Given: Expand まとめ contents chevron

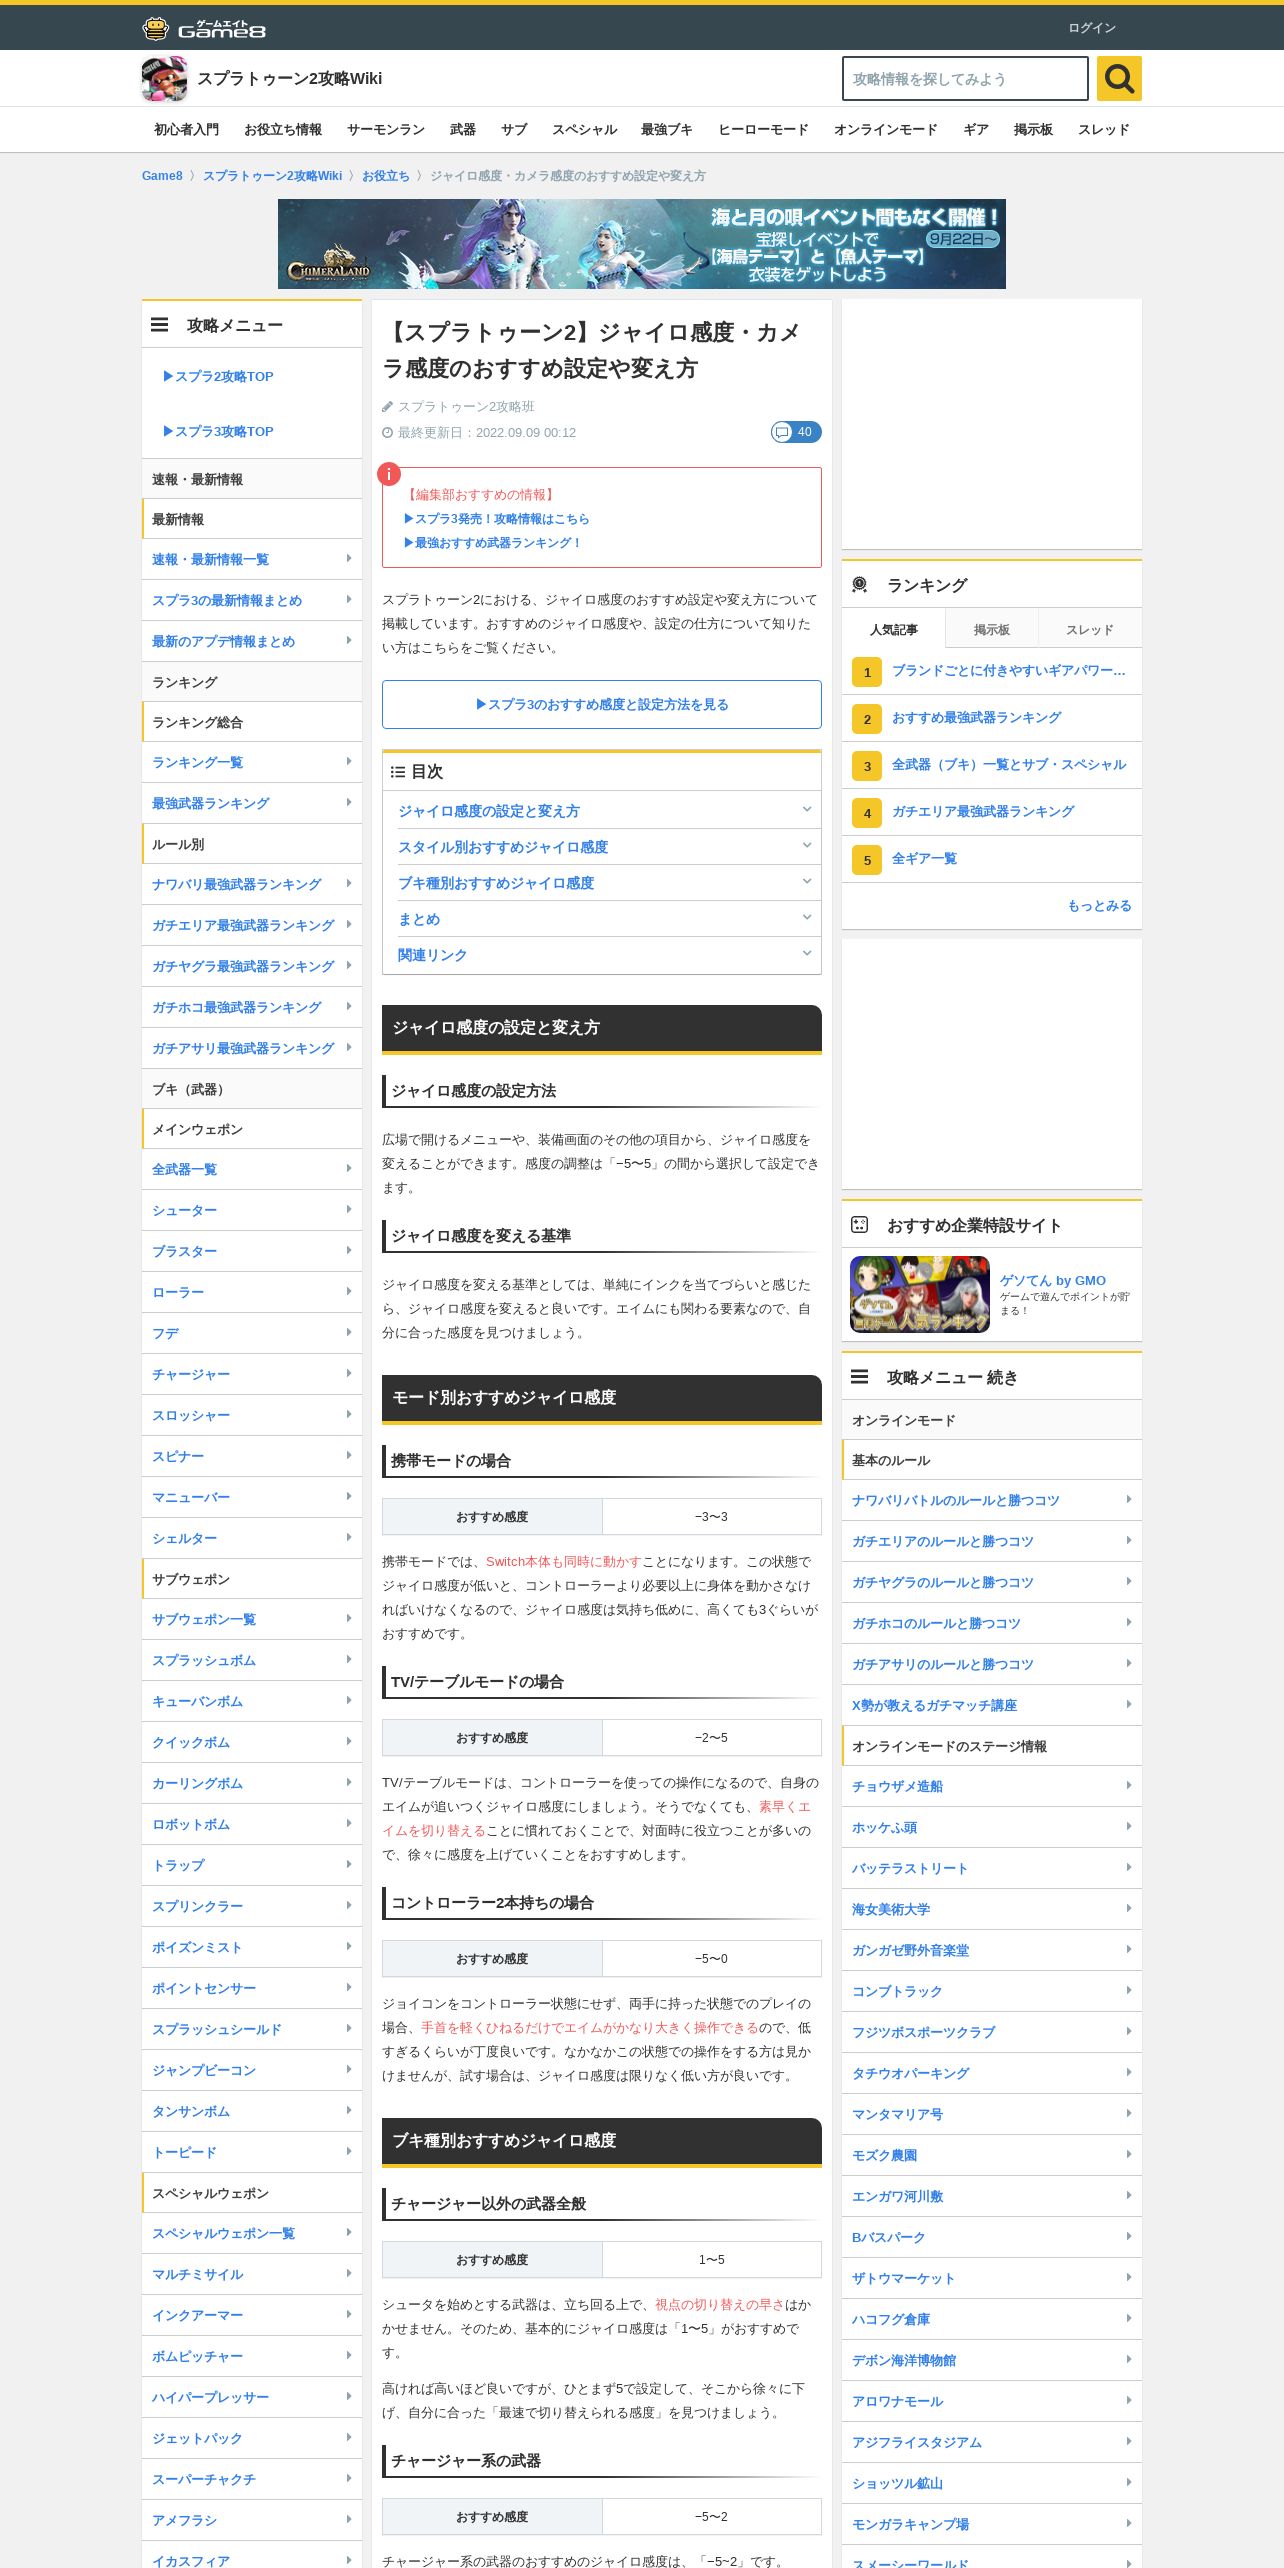Looking at the screenshot, I should [806, 918].
